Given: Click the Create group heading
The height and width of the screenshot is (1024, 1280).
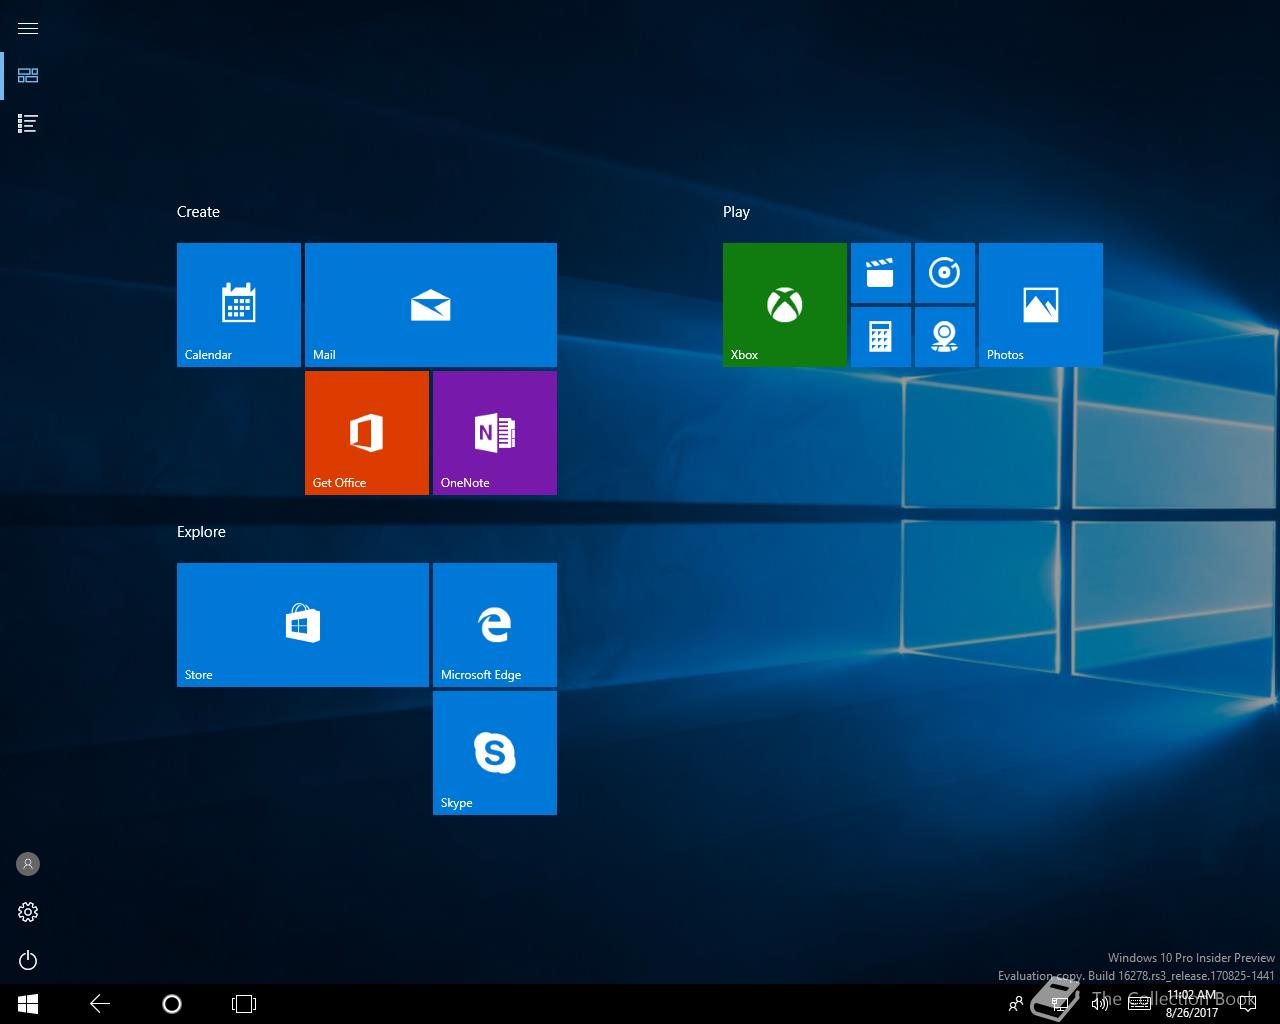Looking at the screenshot, I should [198, 212].
